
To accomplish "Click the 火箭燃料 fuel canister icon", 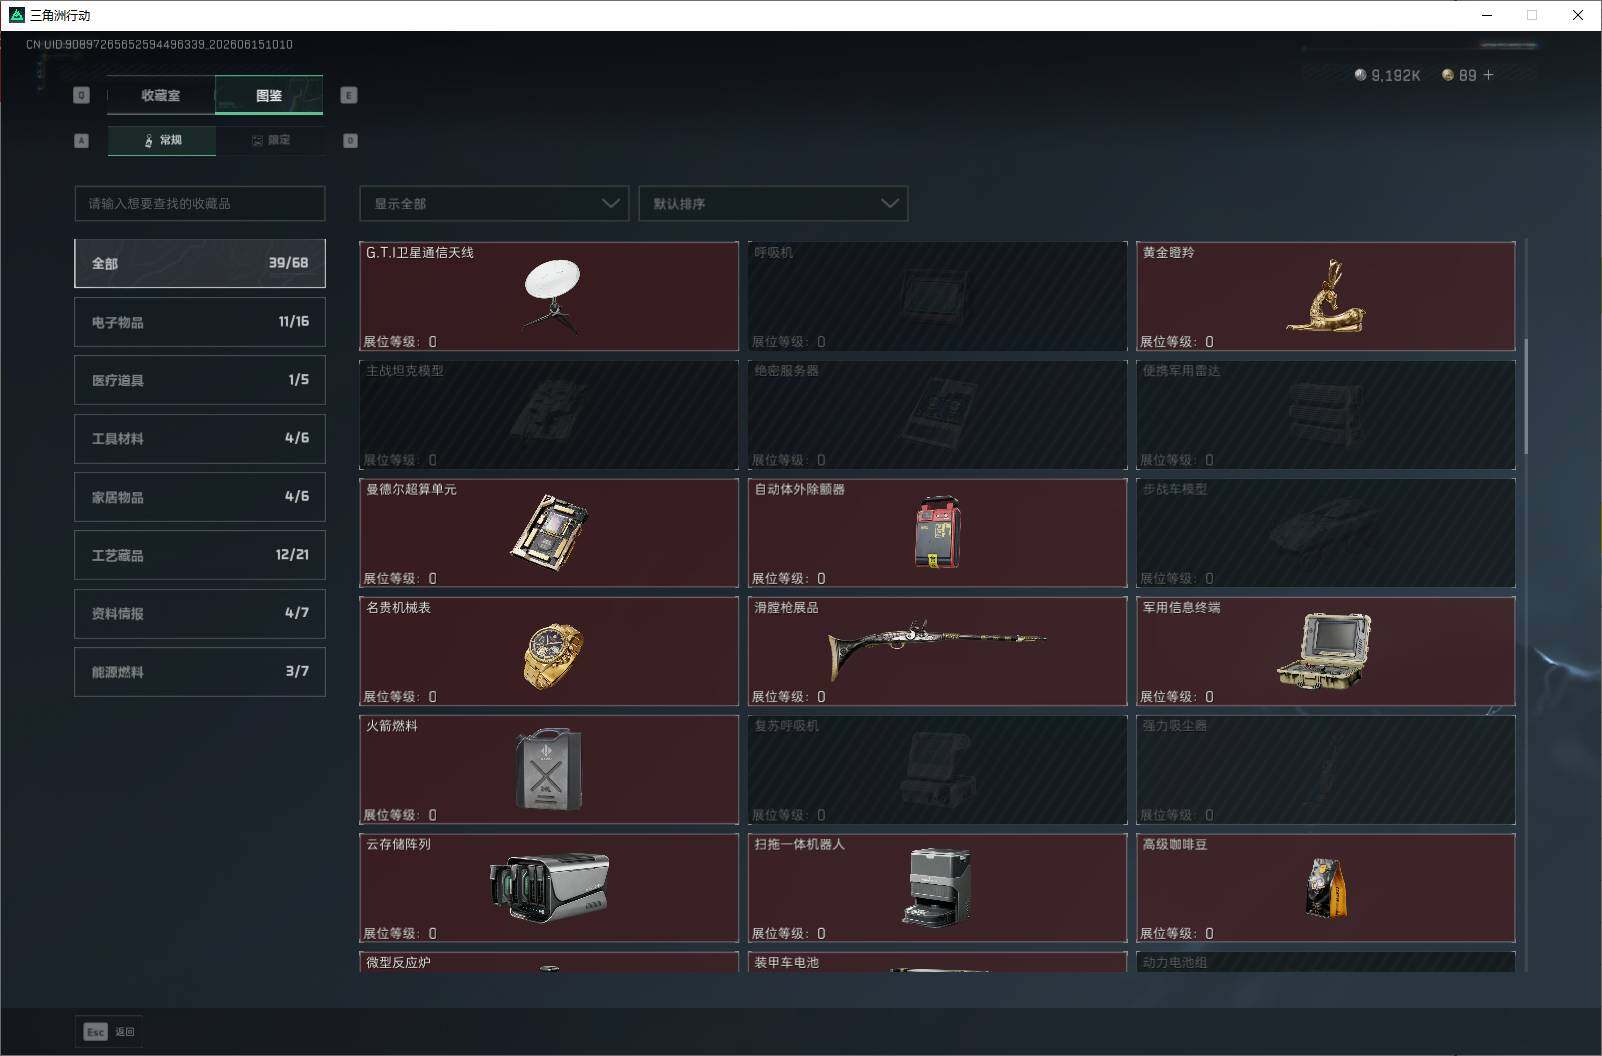I will [x=549, y=769].
